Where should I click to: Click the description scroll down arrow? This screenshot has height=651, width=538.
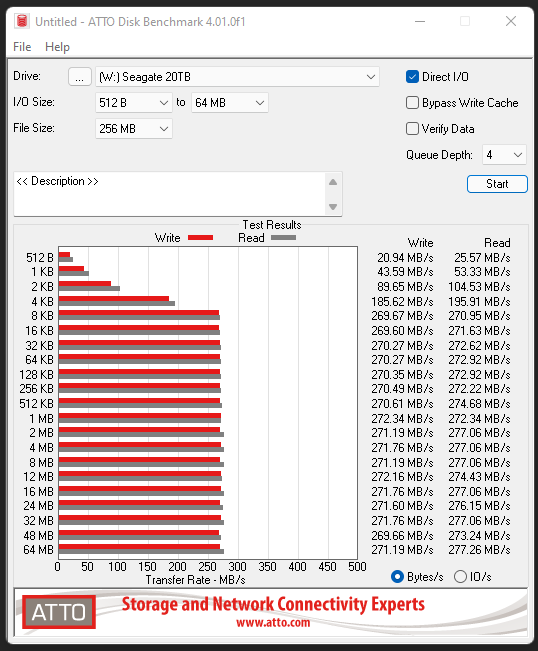click(333, 206)
